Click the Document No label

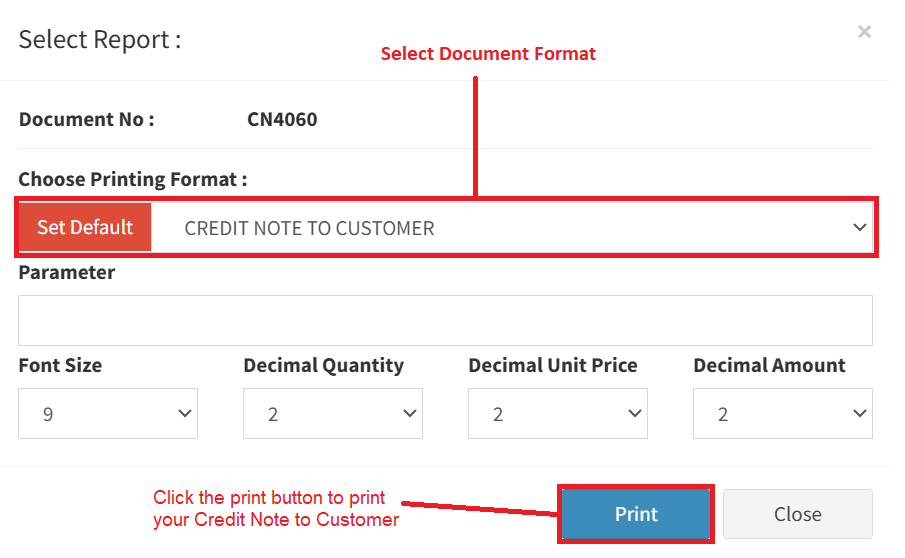[86, 120]
